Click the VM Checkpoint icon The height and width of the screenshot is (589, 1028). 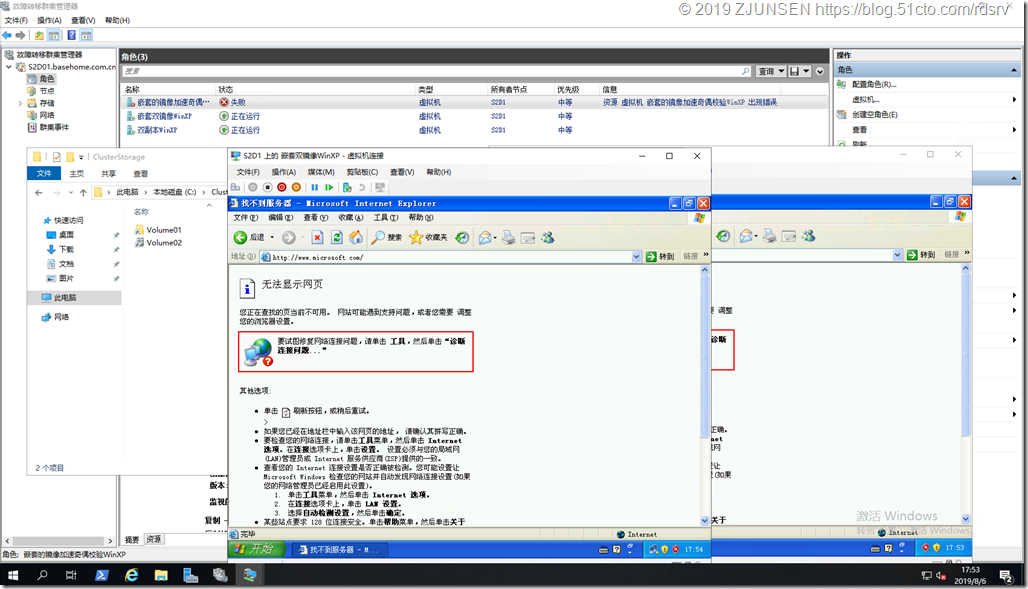tap(347, 188)
